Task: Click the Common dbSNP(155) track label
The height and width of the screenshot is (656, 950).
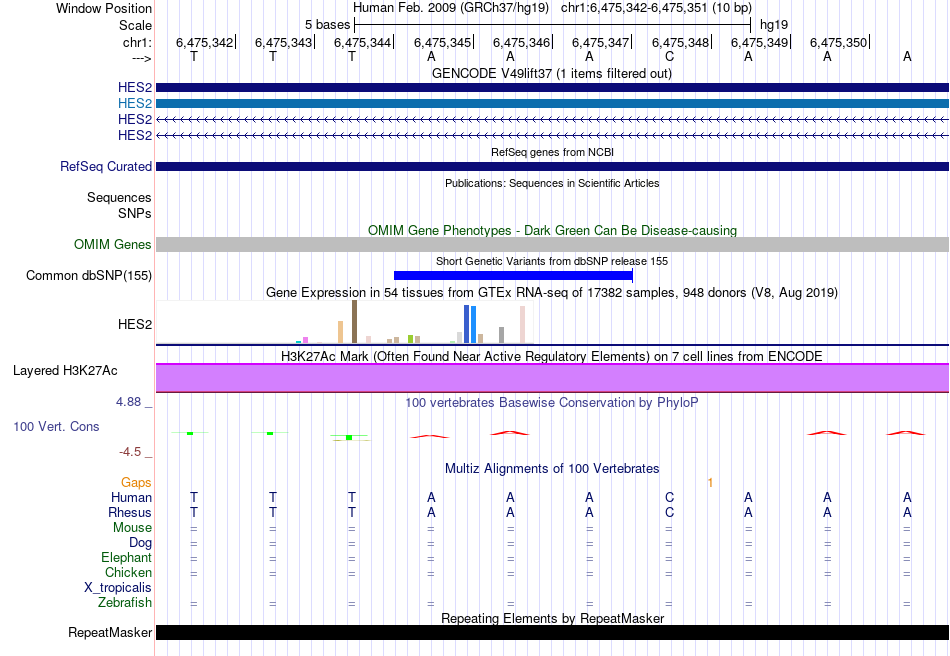Action: coord(88,276)
